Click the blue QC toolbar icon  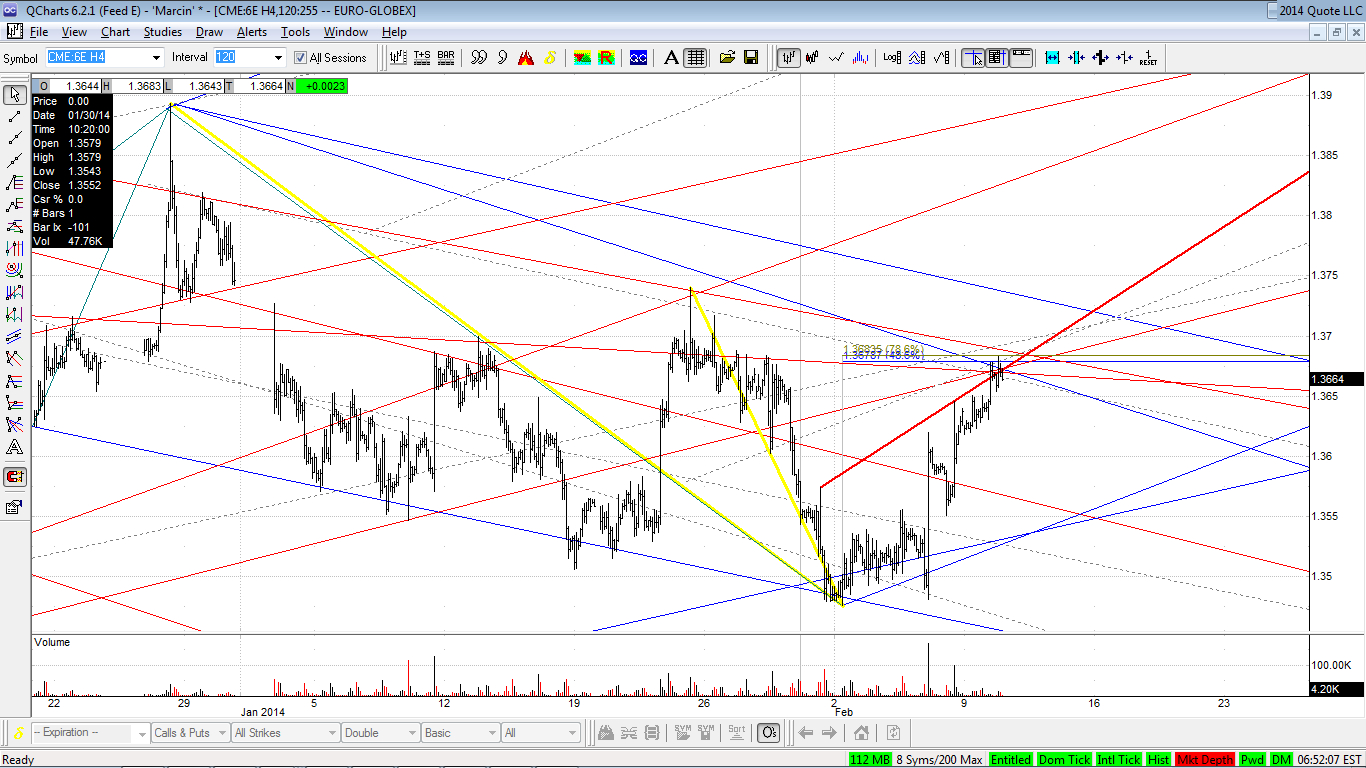tap(638, 57)
